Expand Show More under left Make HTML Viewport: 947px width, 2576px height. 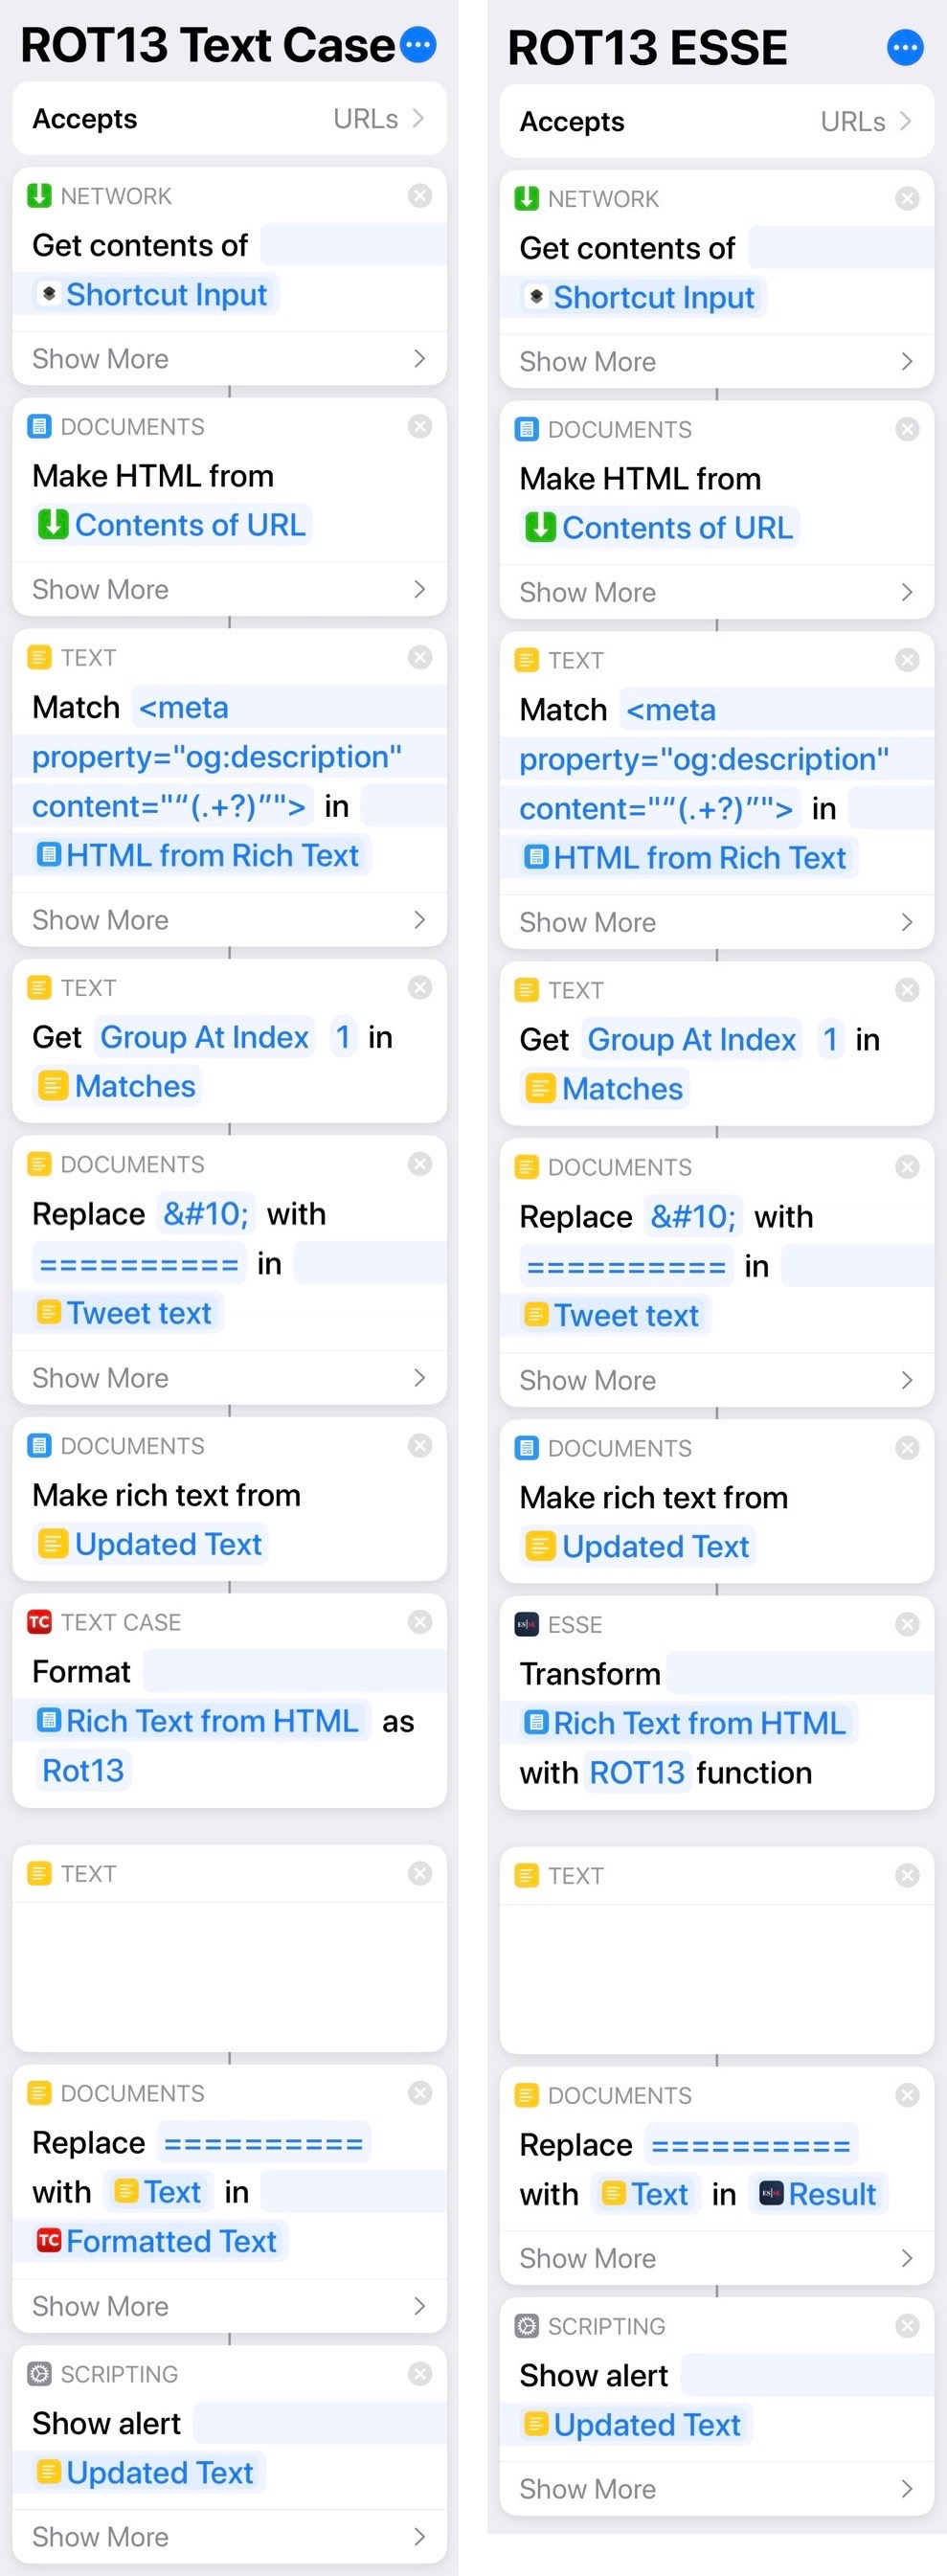(229, 589)
